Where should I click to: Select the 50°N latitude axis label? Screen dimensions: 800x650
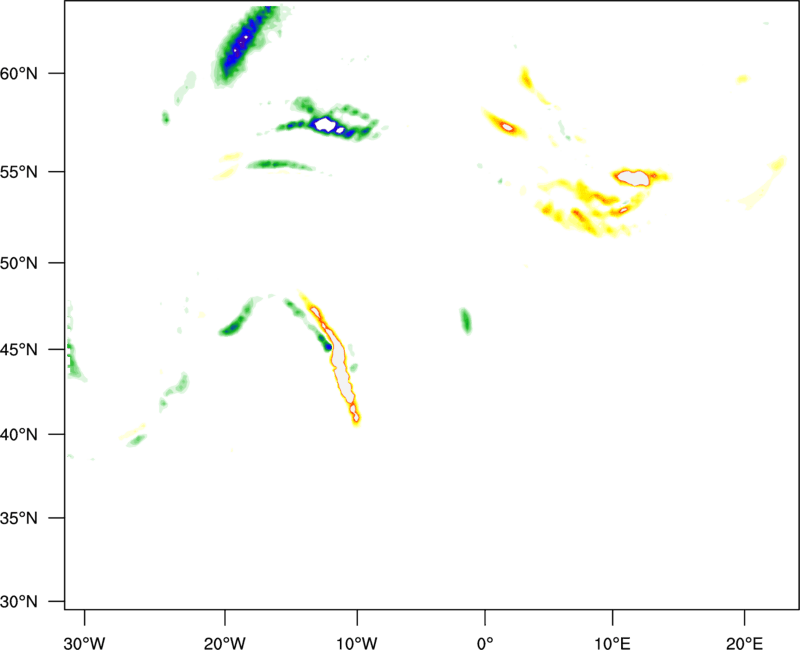pyautogui.click(x=36, y=262)
